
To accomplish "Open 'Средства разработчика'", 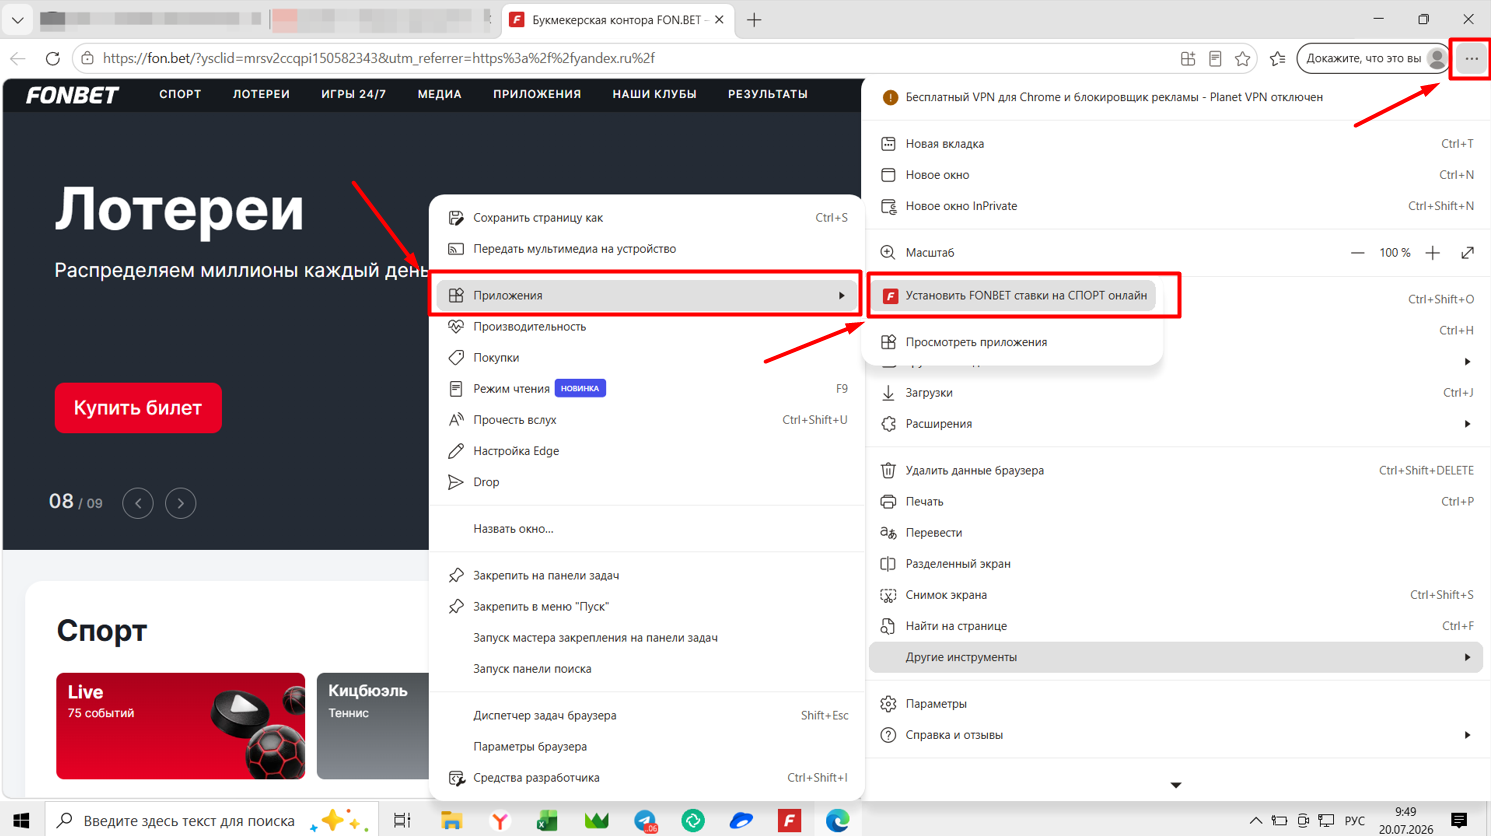I will pos(647,778).
